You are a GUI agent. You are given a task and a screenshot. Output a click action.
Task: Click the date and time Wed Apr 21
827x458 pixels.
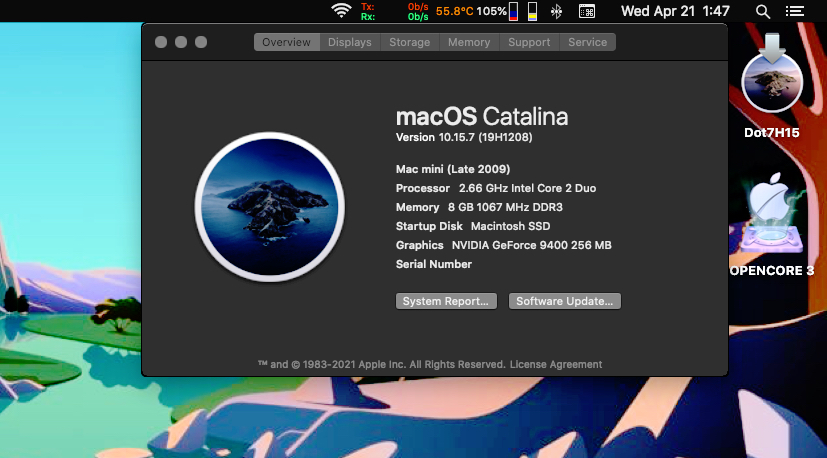coord(675,11)
